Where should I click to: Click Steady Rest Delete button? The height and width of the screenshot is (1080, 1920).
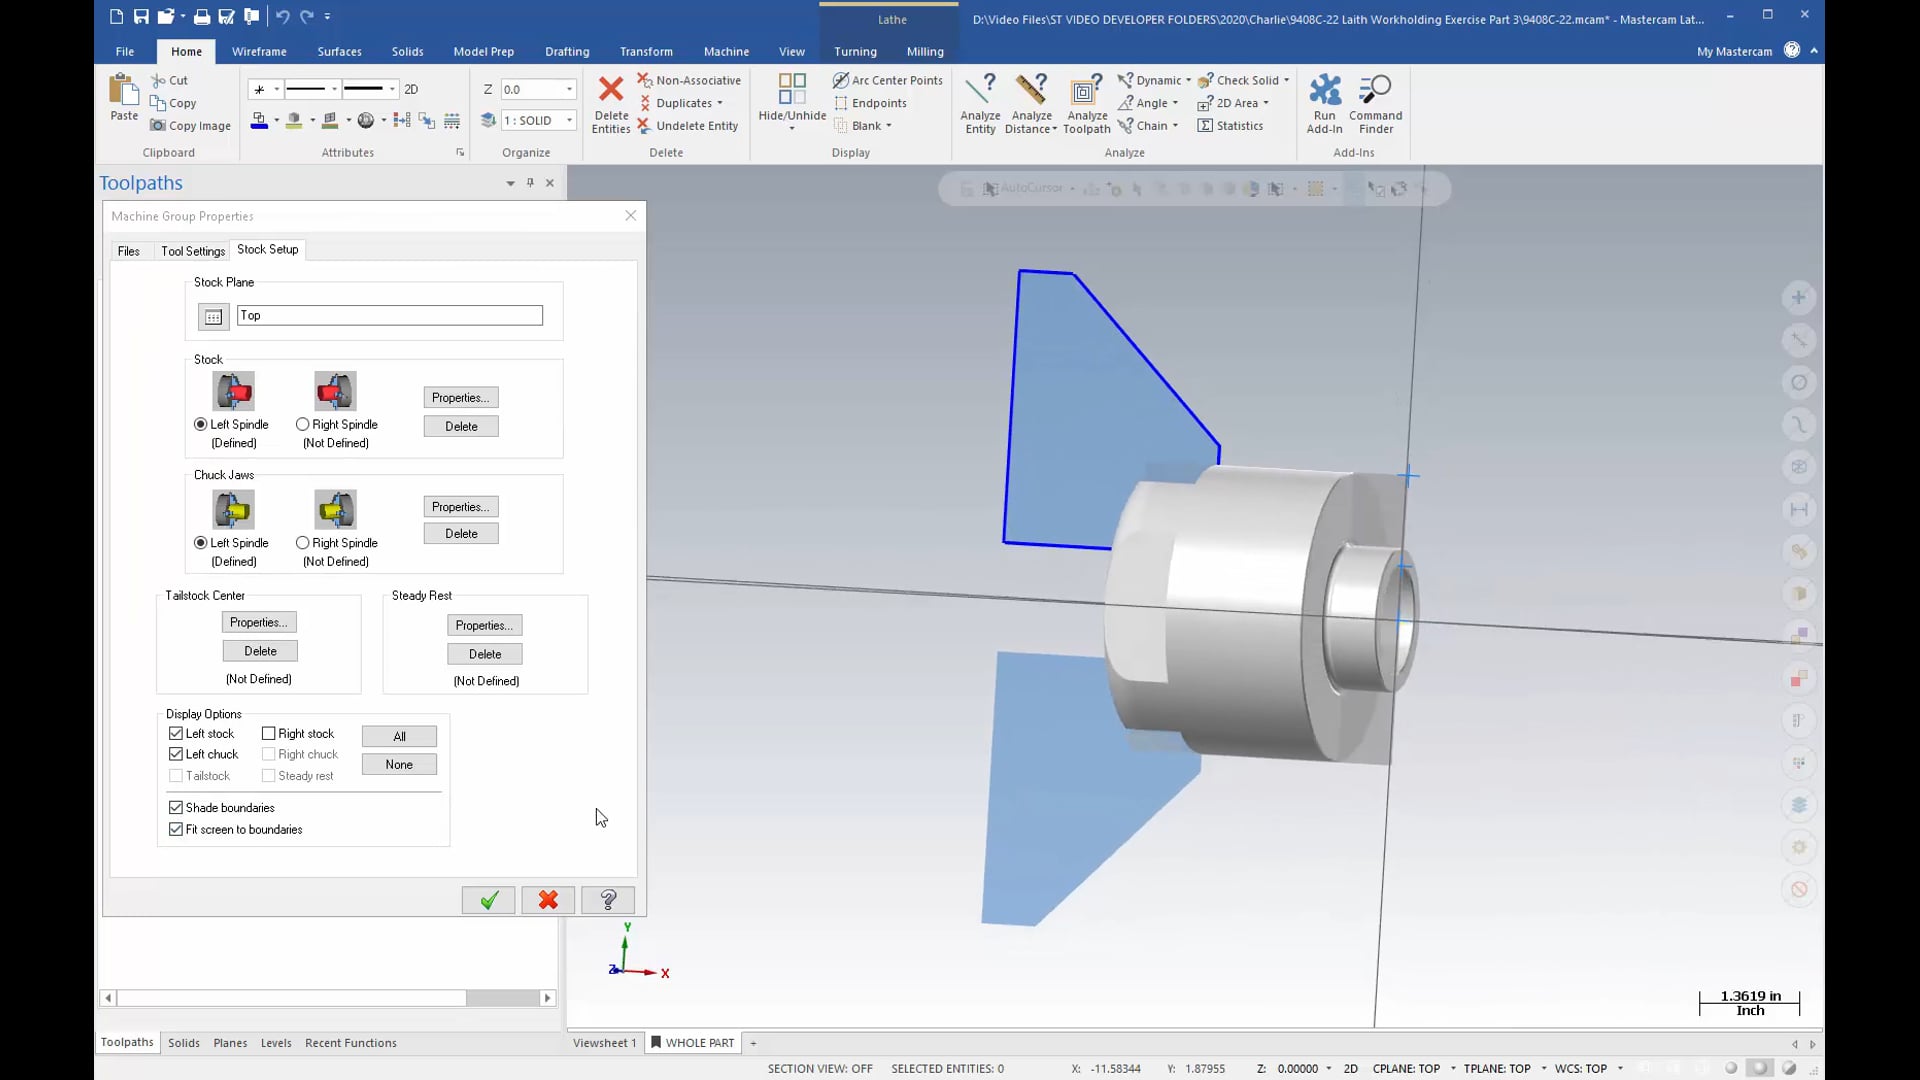click(485, 654)
